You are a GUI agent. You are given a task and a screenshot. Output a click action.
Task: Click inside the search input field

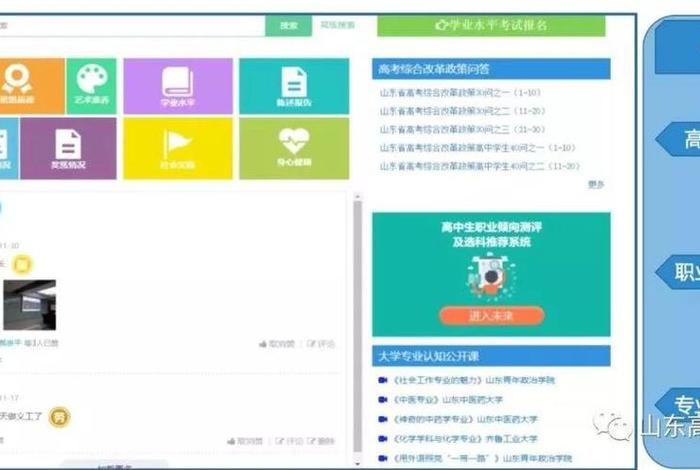point(132,26)
